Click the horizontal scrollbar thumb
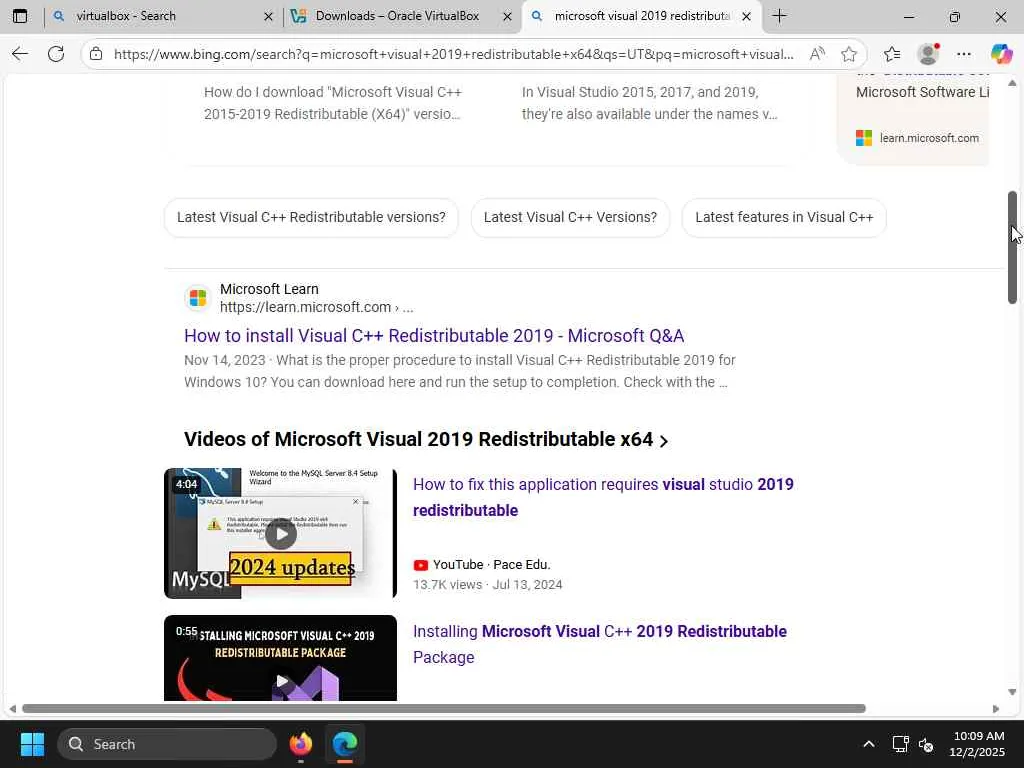Screen dimensions: 1024x768 pyautogui.click(x=443, y=709)
